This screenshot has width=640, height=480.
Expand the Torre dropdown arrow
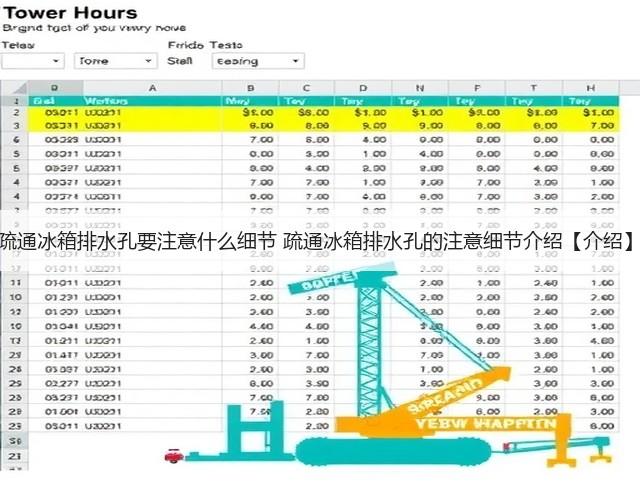pos(149,61)
